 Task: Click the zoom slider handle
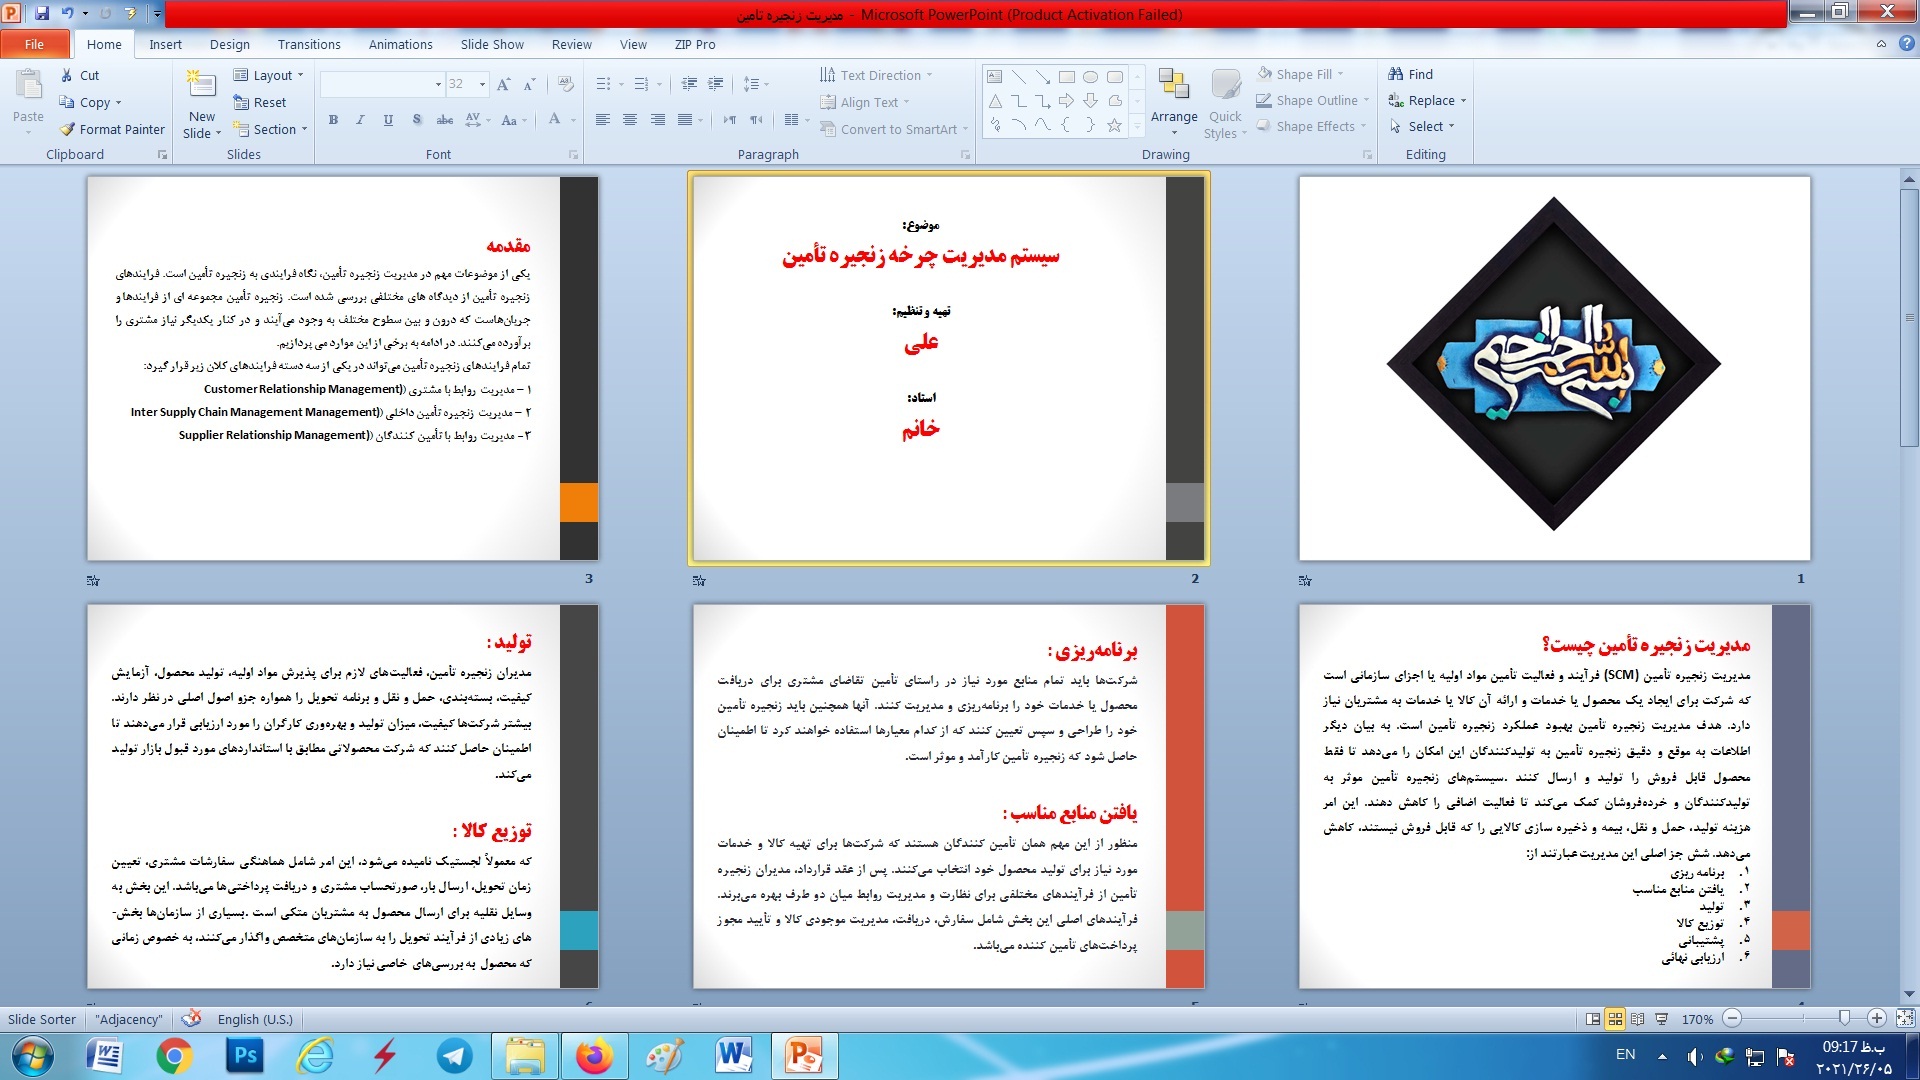pyautogui.click(x=1845, y=1018)
